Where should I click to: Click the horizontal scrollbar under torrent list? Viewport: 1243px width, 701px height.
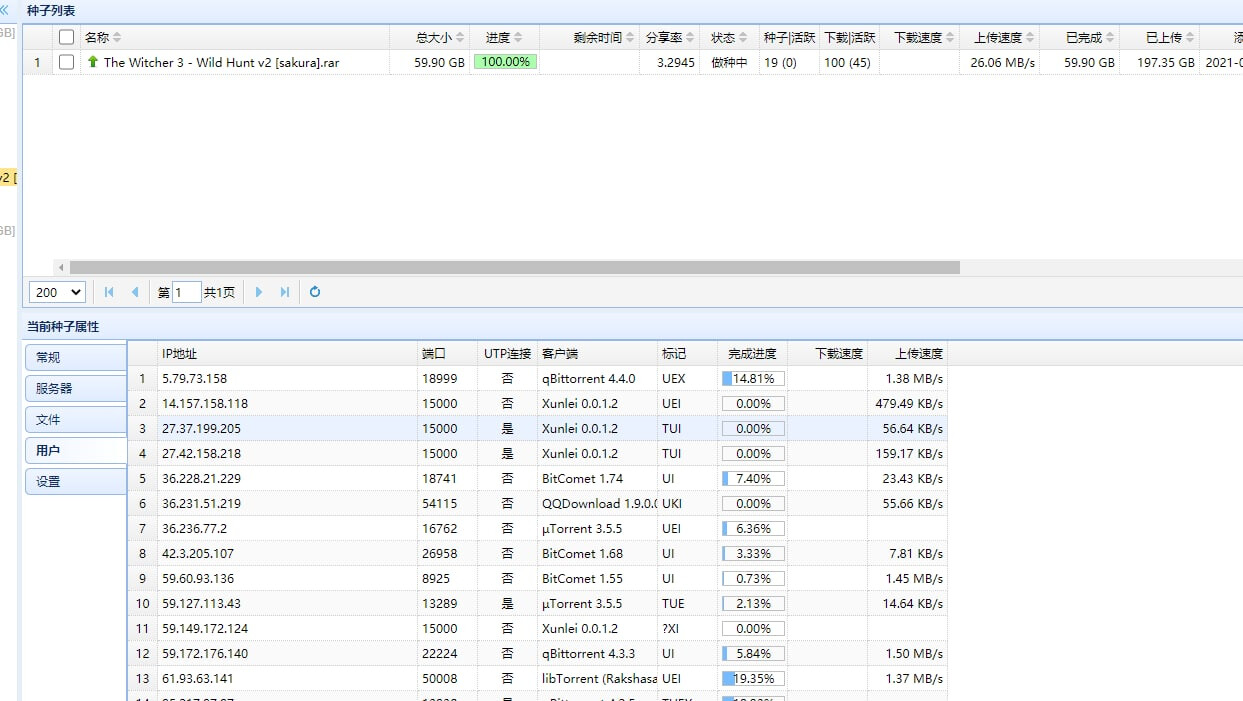point(514,268)
